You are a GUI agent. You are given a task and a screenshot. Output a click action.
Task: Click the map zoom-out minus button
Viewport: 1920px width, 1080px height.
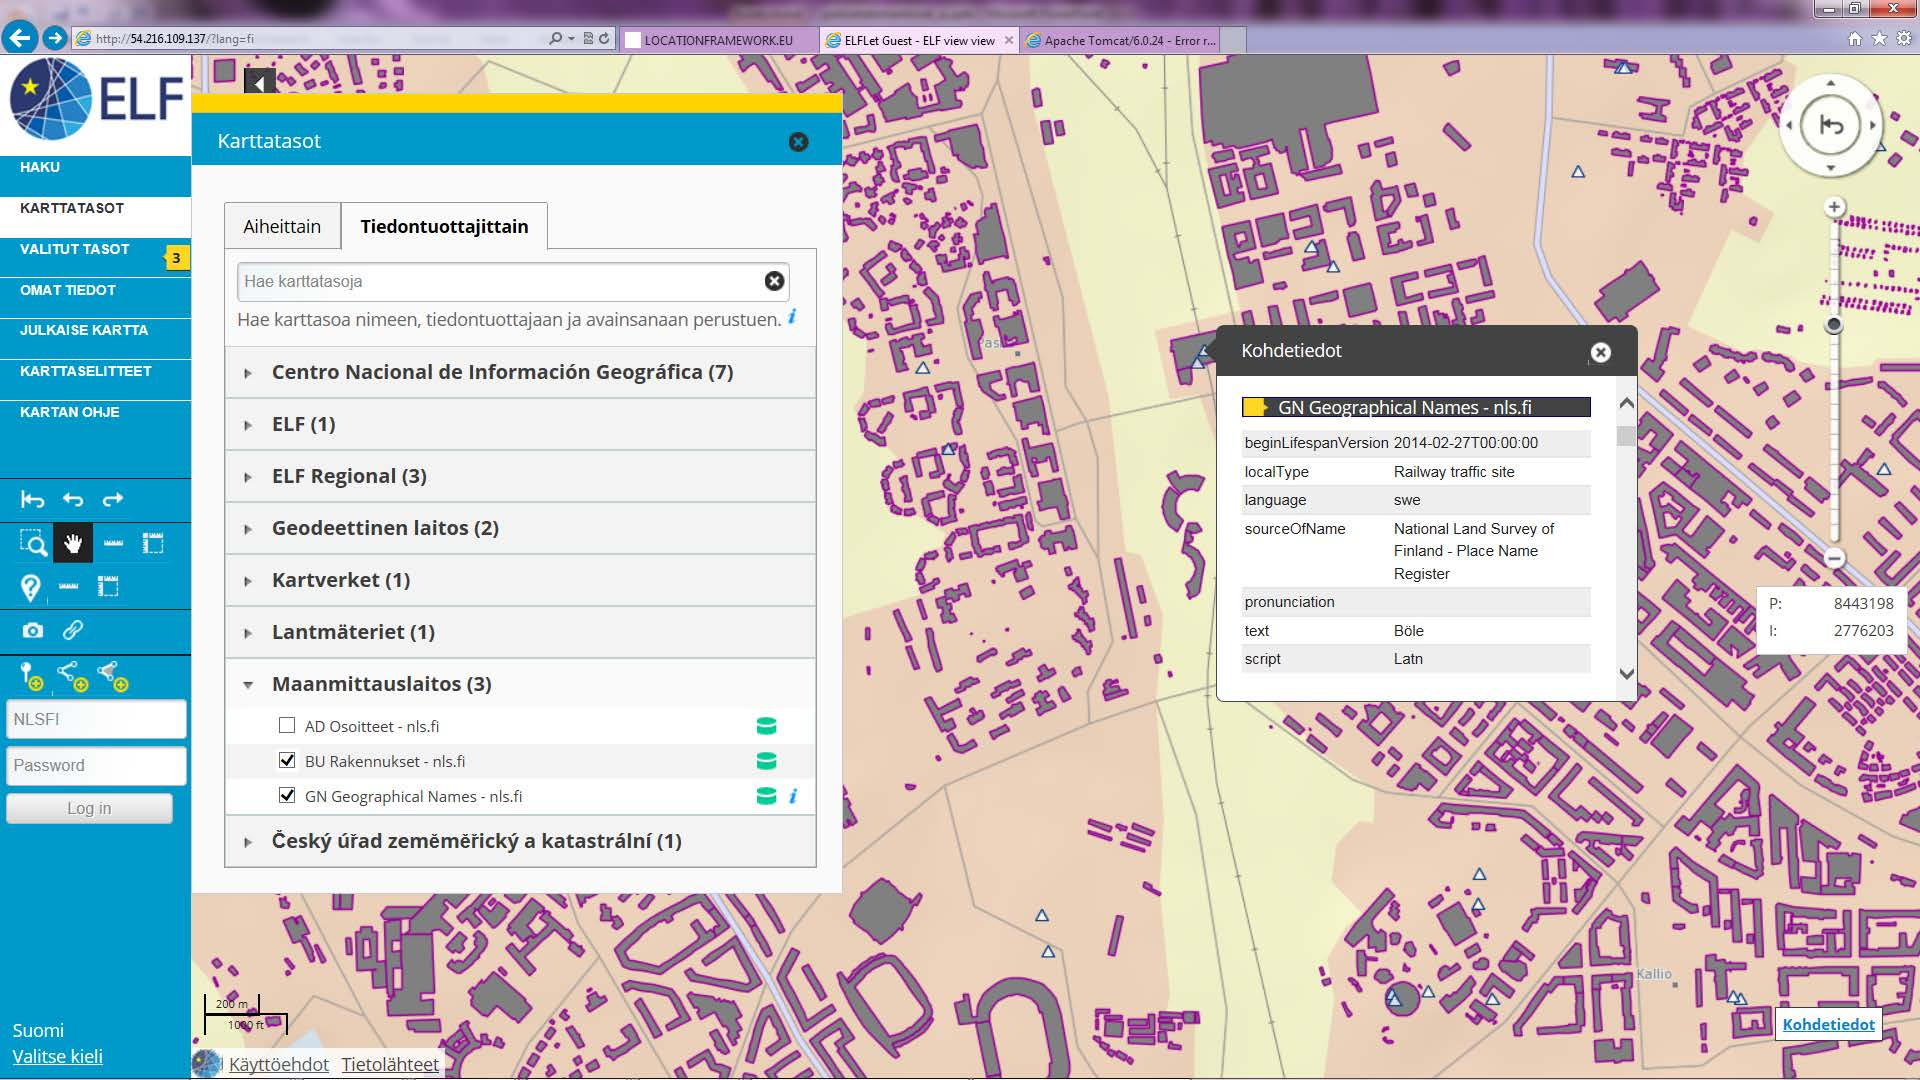point(1834,558)
